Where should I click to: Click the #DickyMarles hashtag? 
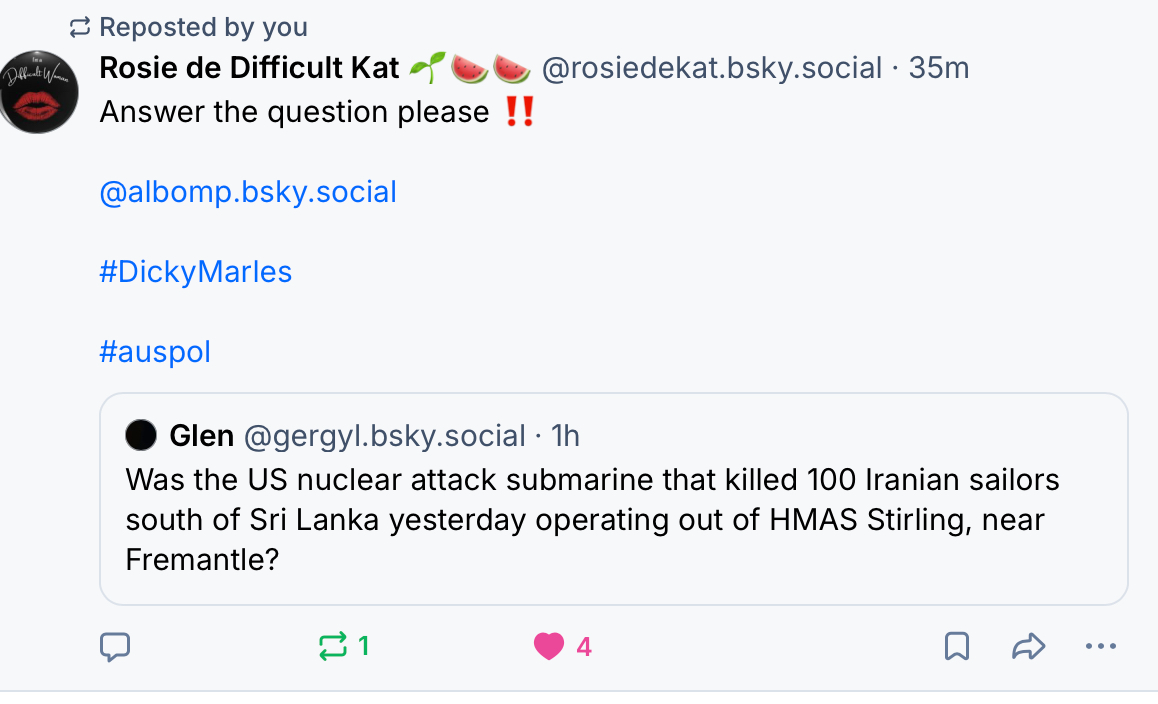click(x=196, y=272)
